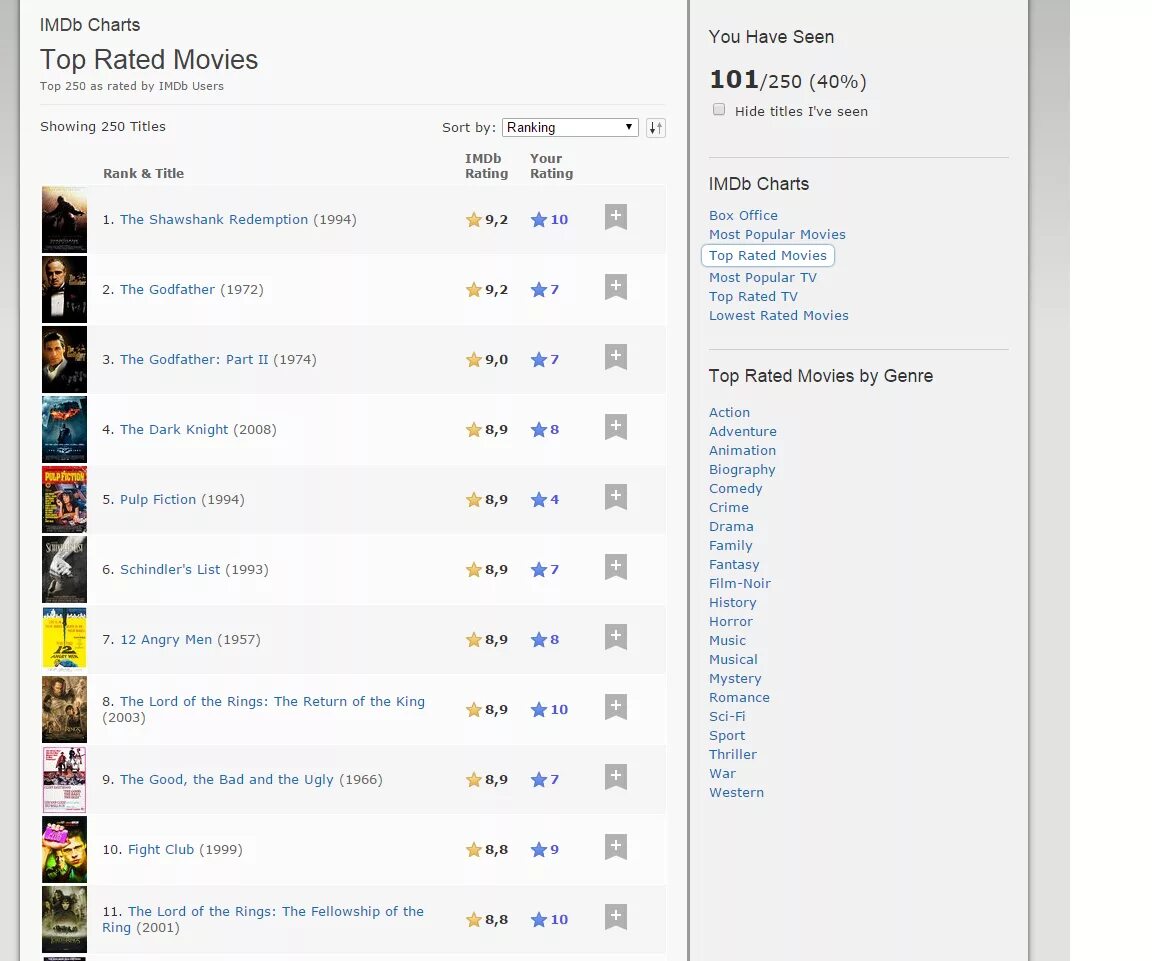
Task: Open The Dark Knight title link
Action: [174, 430]
